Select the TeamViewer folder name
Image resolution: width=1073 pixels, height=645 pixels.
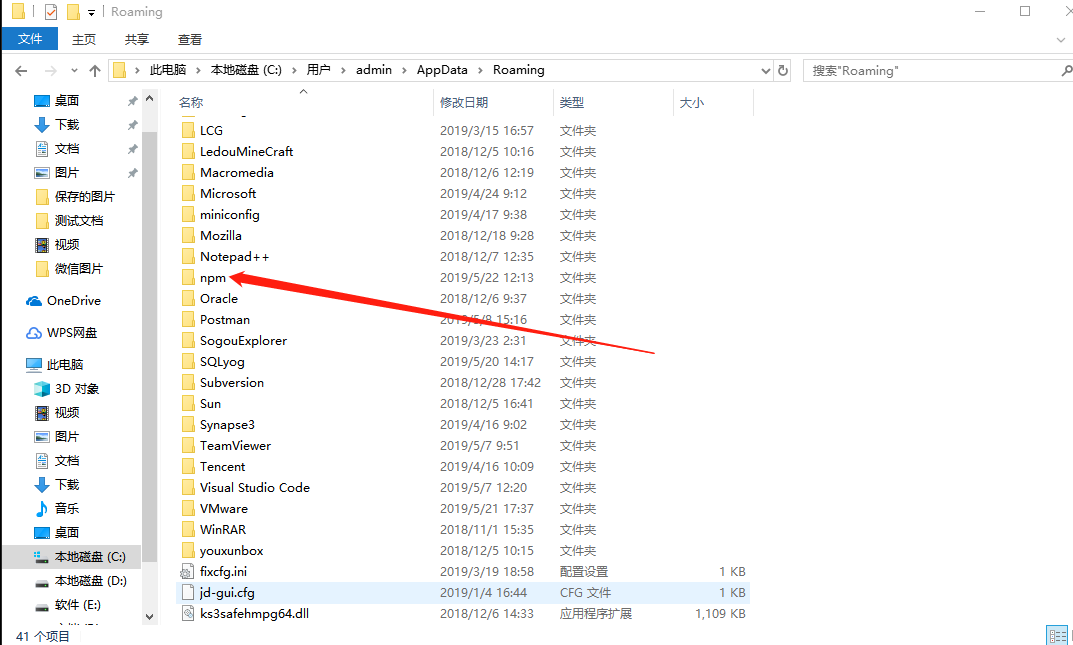(235, 445)
